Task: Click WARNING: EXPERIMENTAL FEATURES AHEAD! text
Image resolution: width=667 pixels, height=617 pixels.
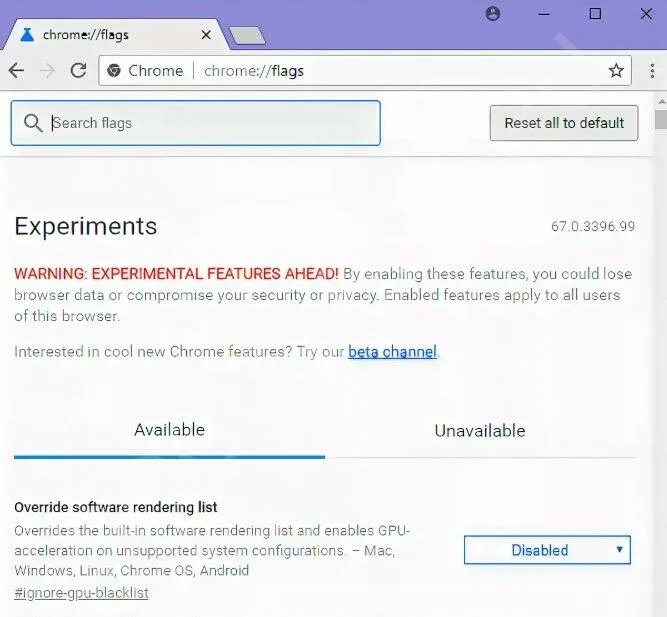Action: coord(177,274)
